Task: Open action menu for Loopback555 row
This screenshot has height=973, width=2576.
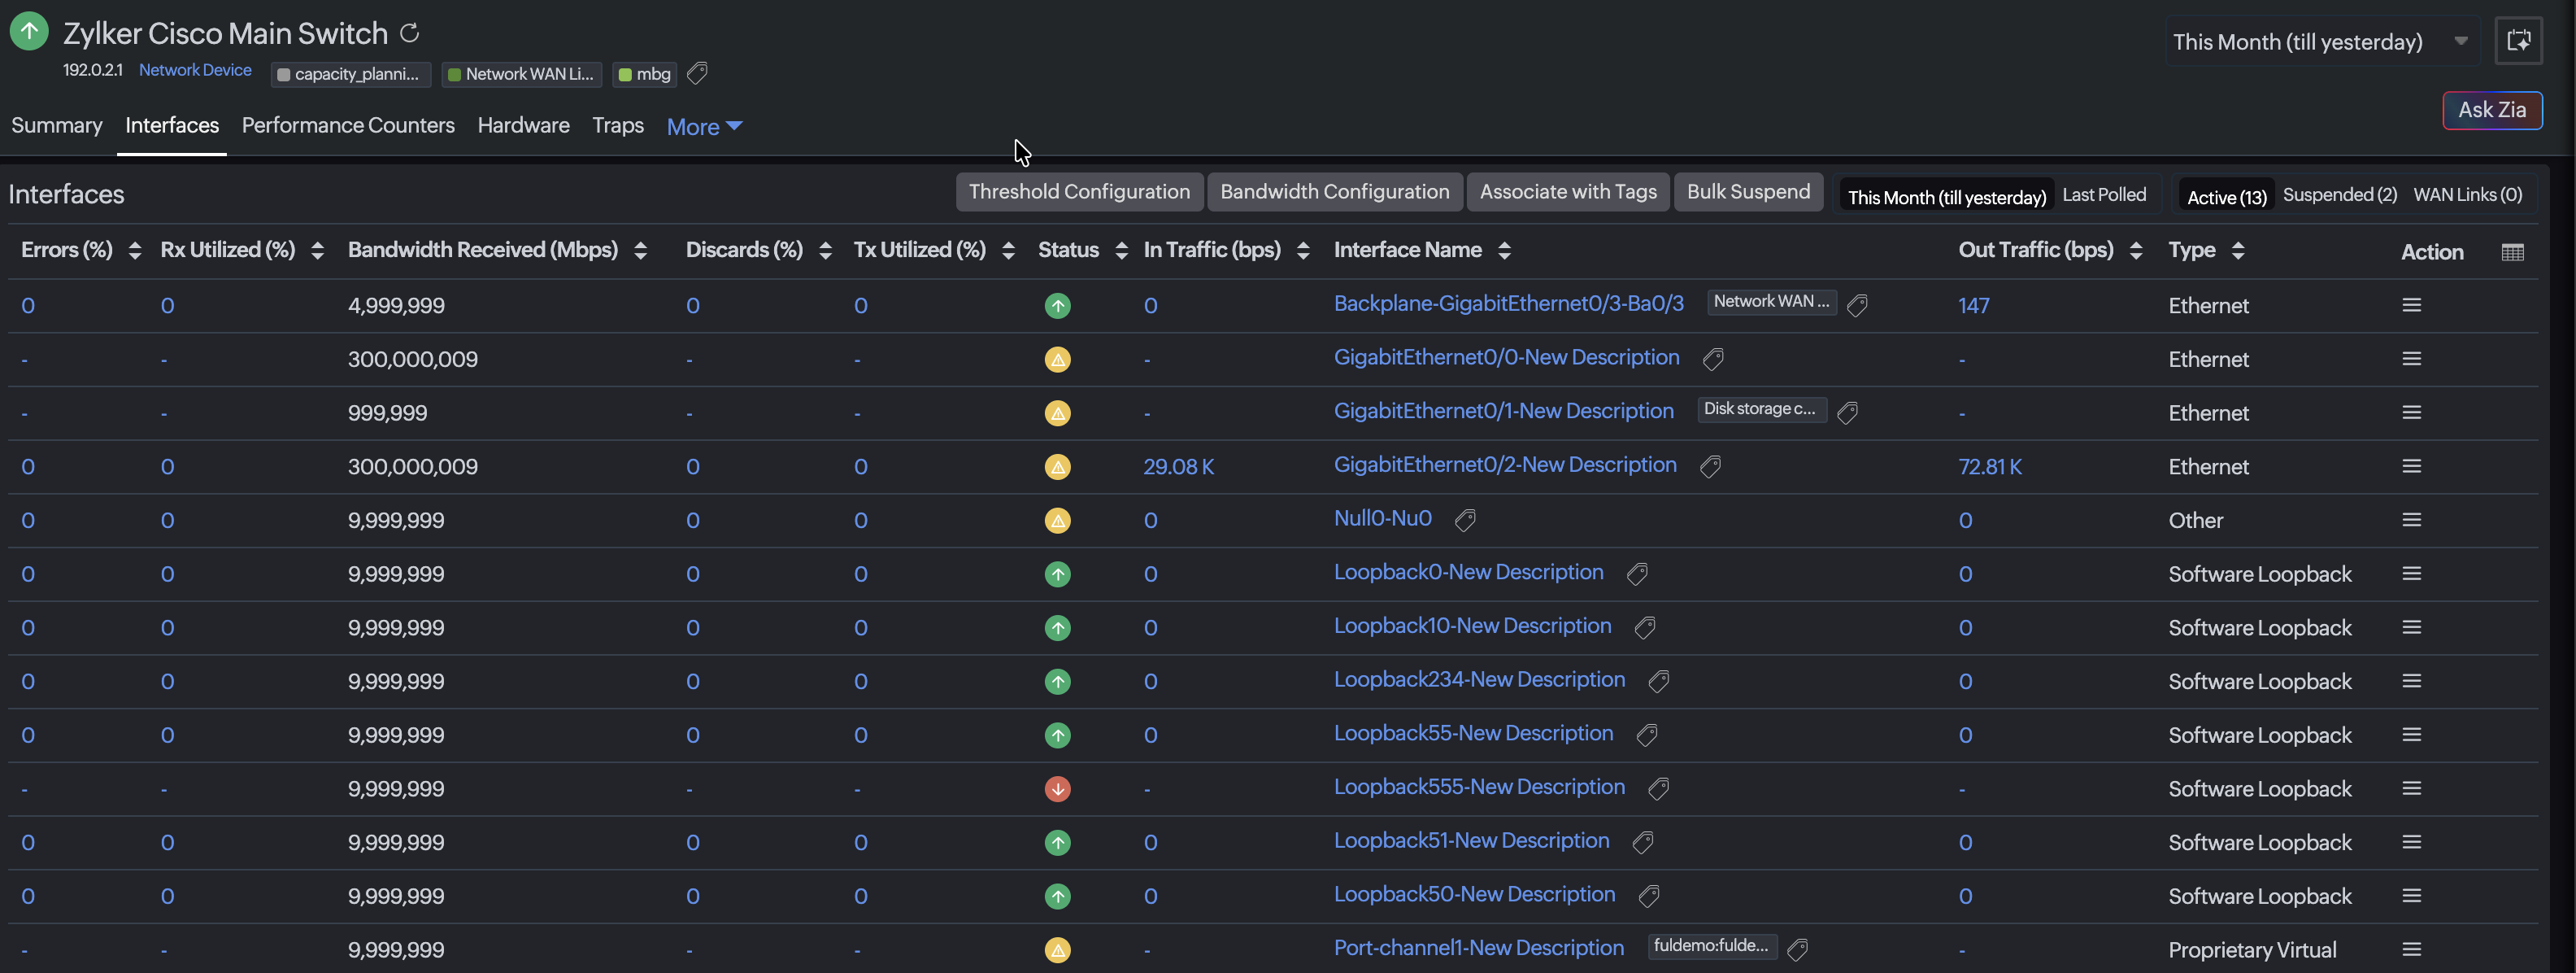Action: click(x=2412, y=789)
